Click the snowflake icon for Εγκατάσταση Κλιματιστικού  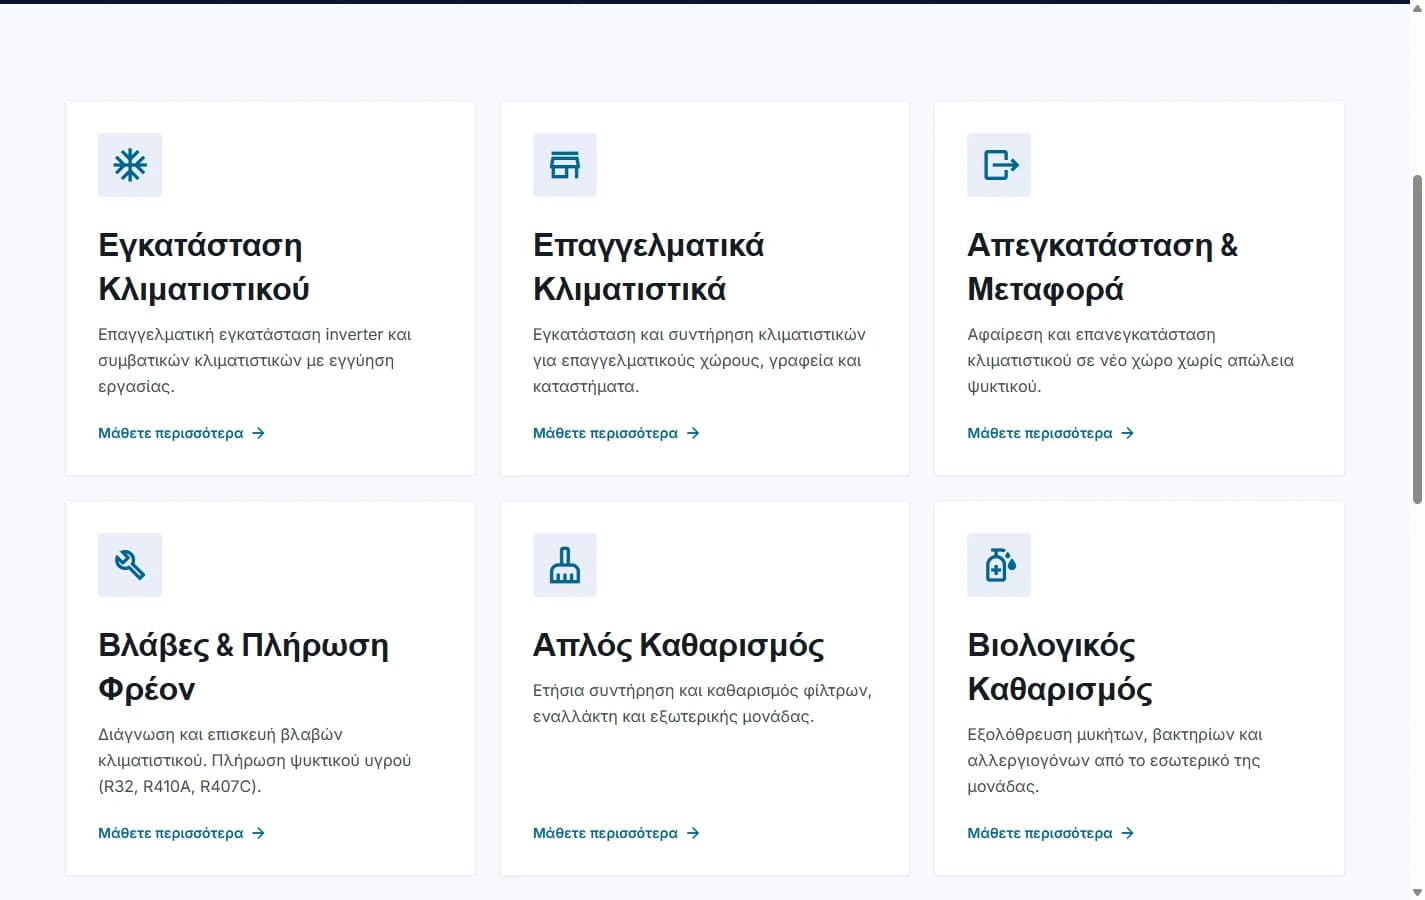[130, 165]
